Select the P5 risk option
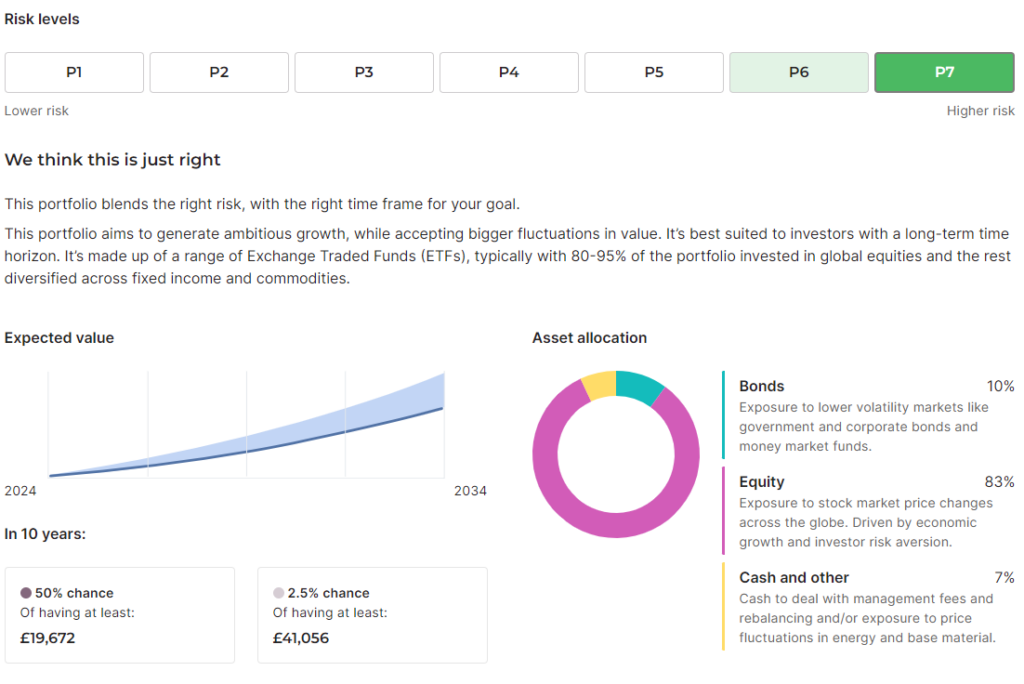 [654, 72]
